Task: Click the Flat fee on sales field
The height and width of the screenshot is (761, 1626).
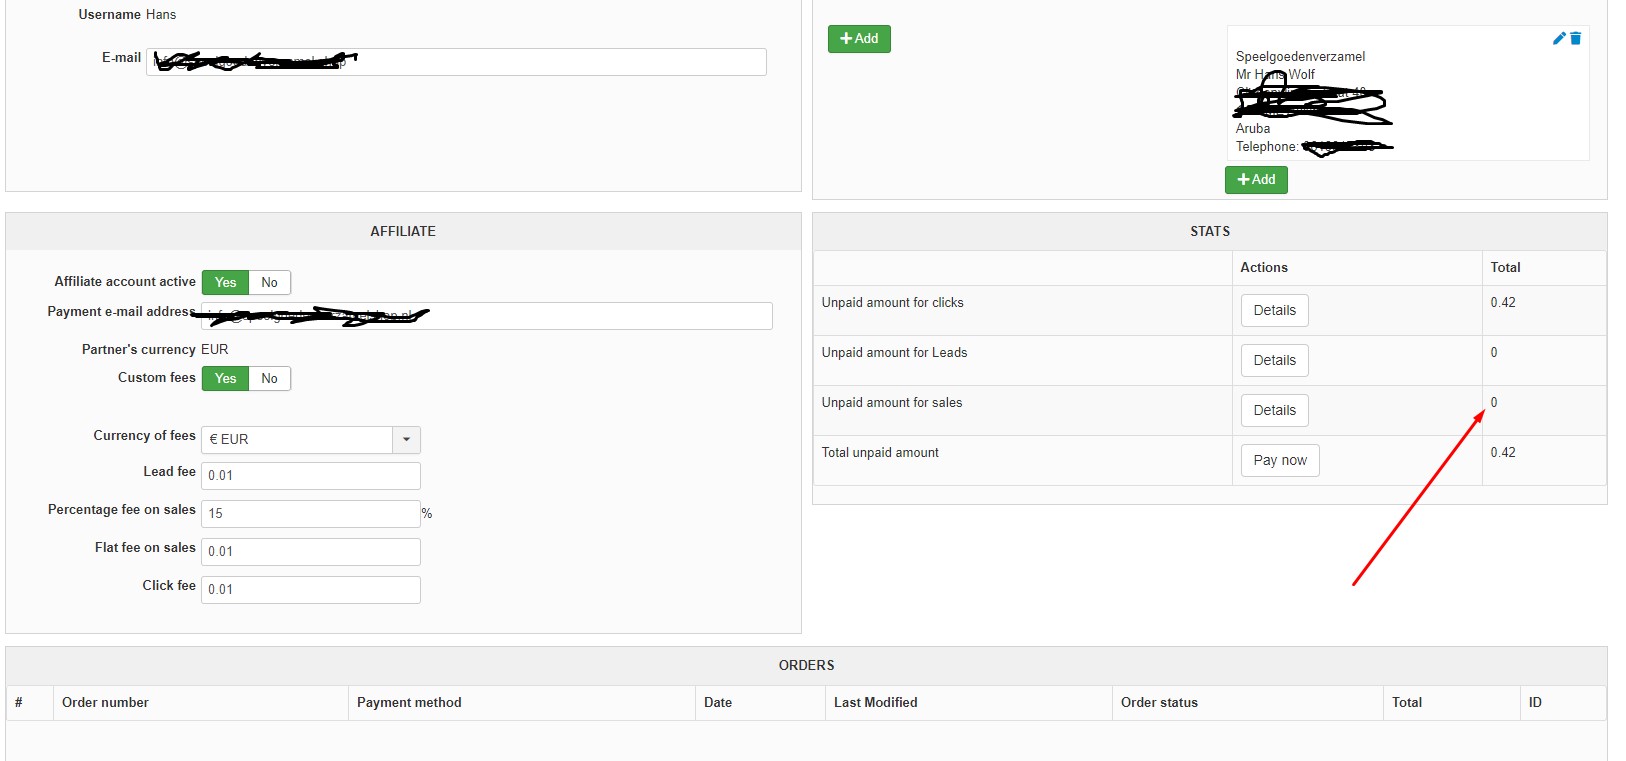Action: point(311,552)
